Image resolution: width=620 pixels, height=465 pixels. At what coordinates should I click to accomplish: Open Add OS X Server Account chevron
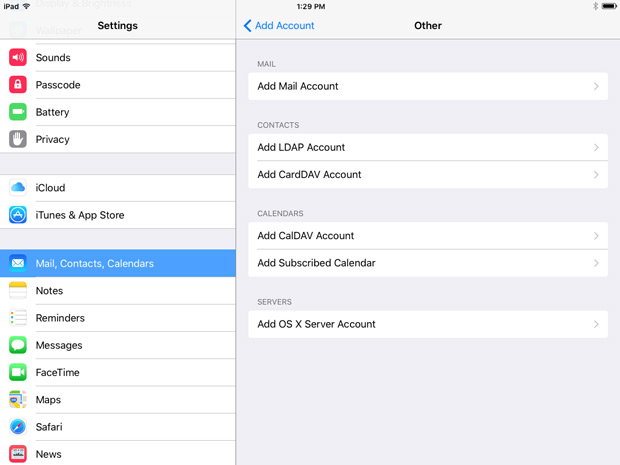pyautogui.click(x=596, y=324)
